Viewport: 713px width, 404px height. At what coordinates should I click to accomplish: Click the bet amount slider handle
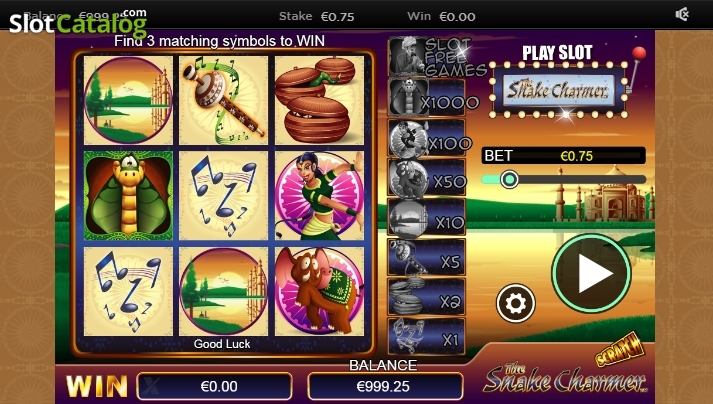coord(509,179)
